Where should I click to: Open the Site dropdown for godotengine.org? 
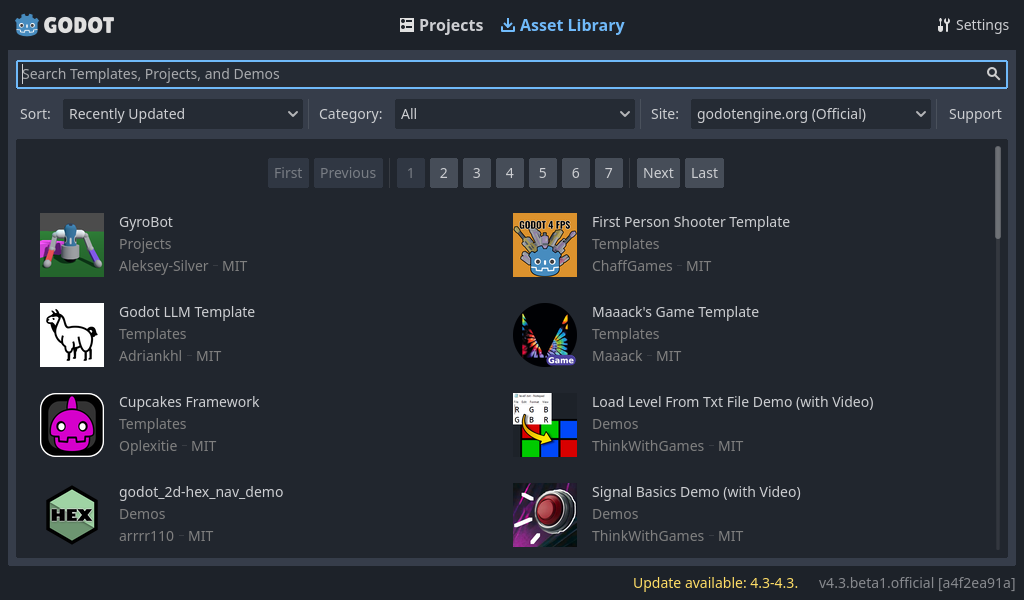tap(810, 113)
